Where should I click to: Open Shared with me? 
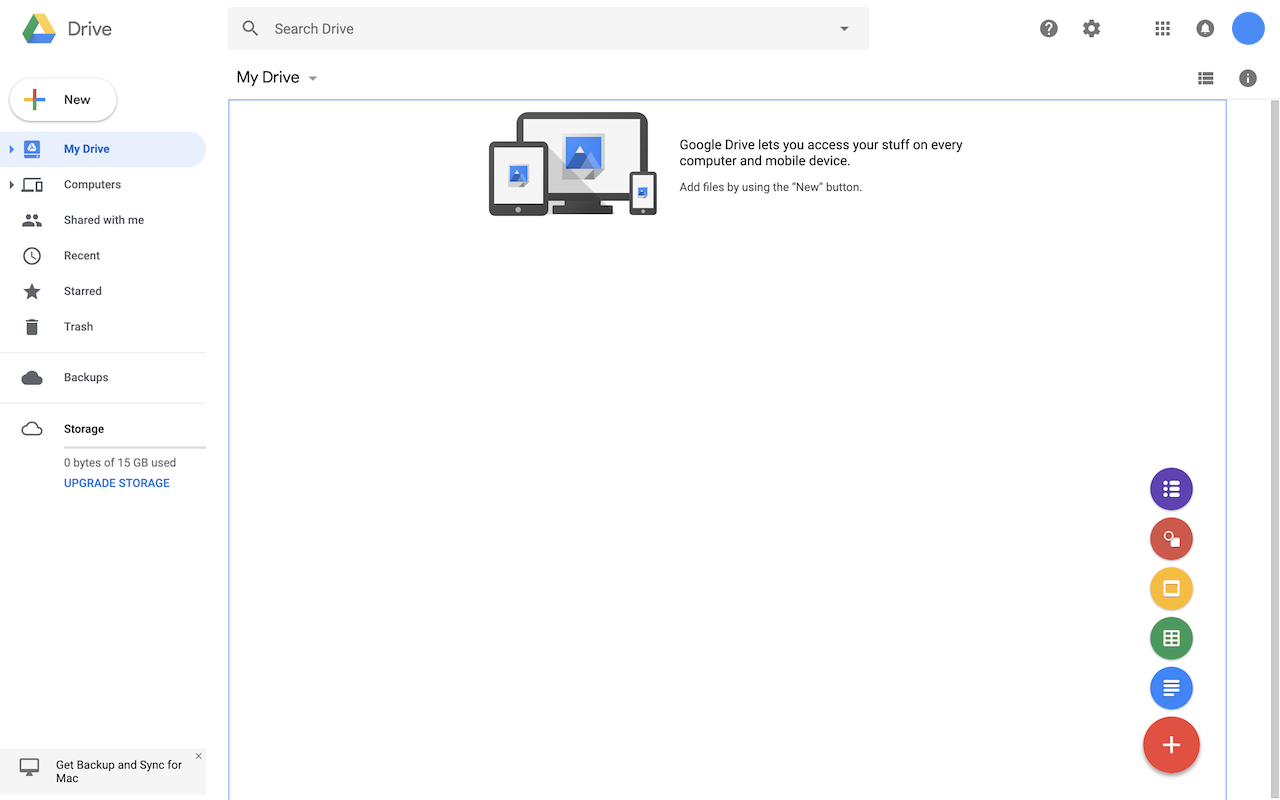[103, 220]
